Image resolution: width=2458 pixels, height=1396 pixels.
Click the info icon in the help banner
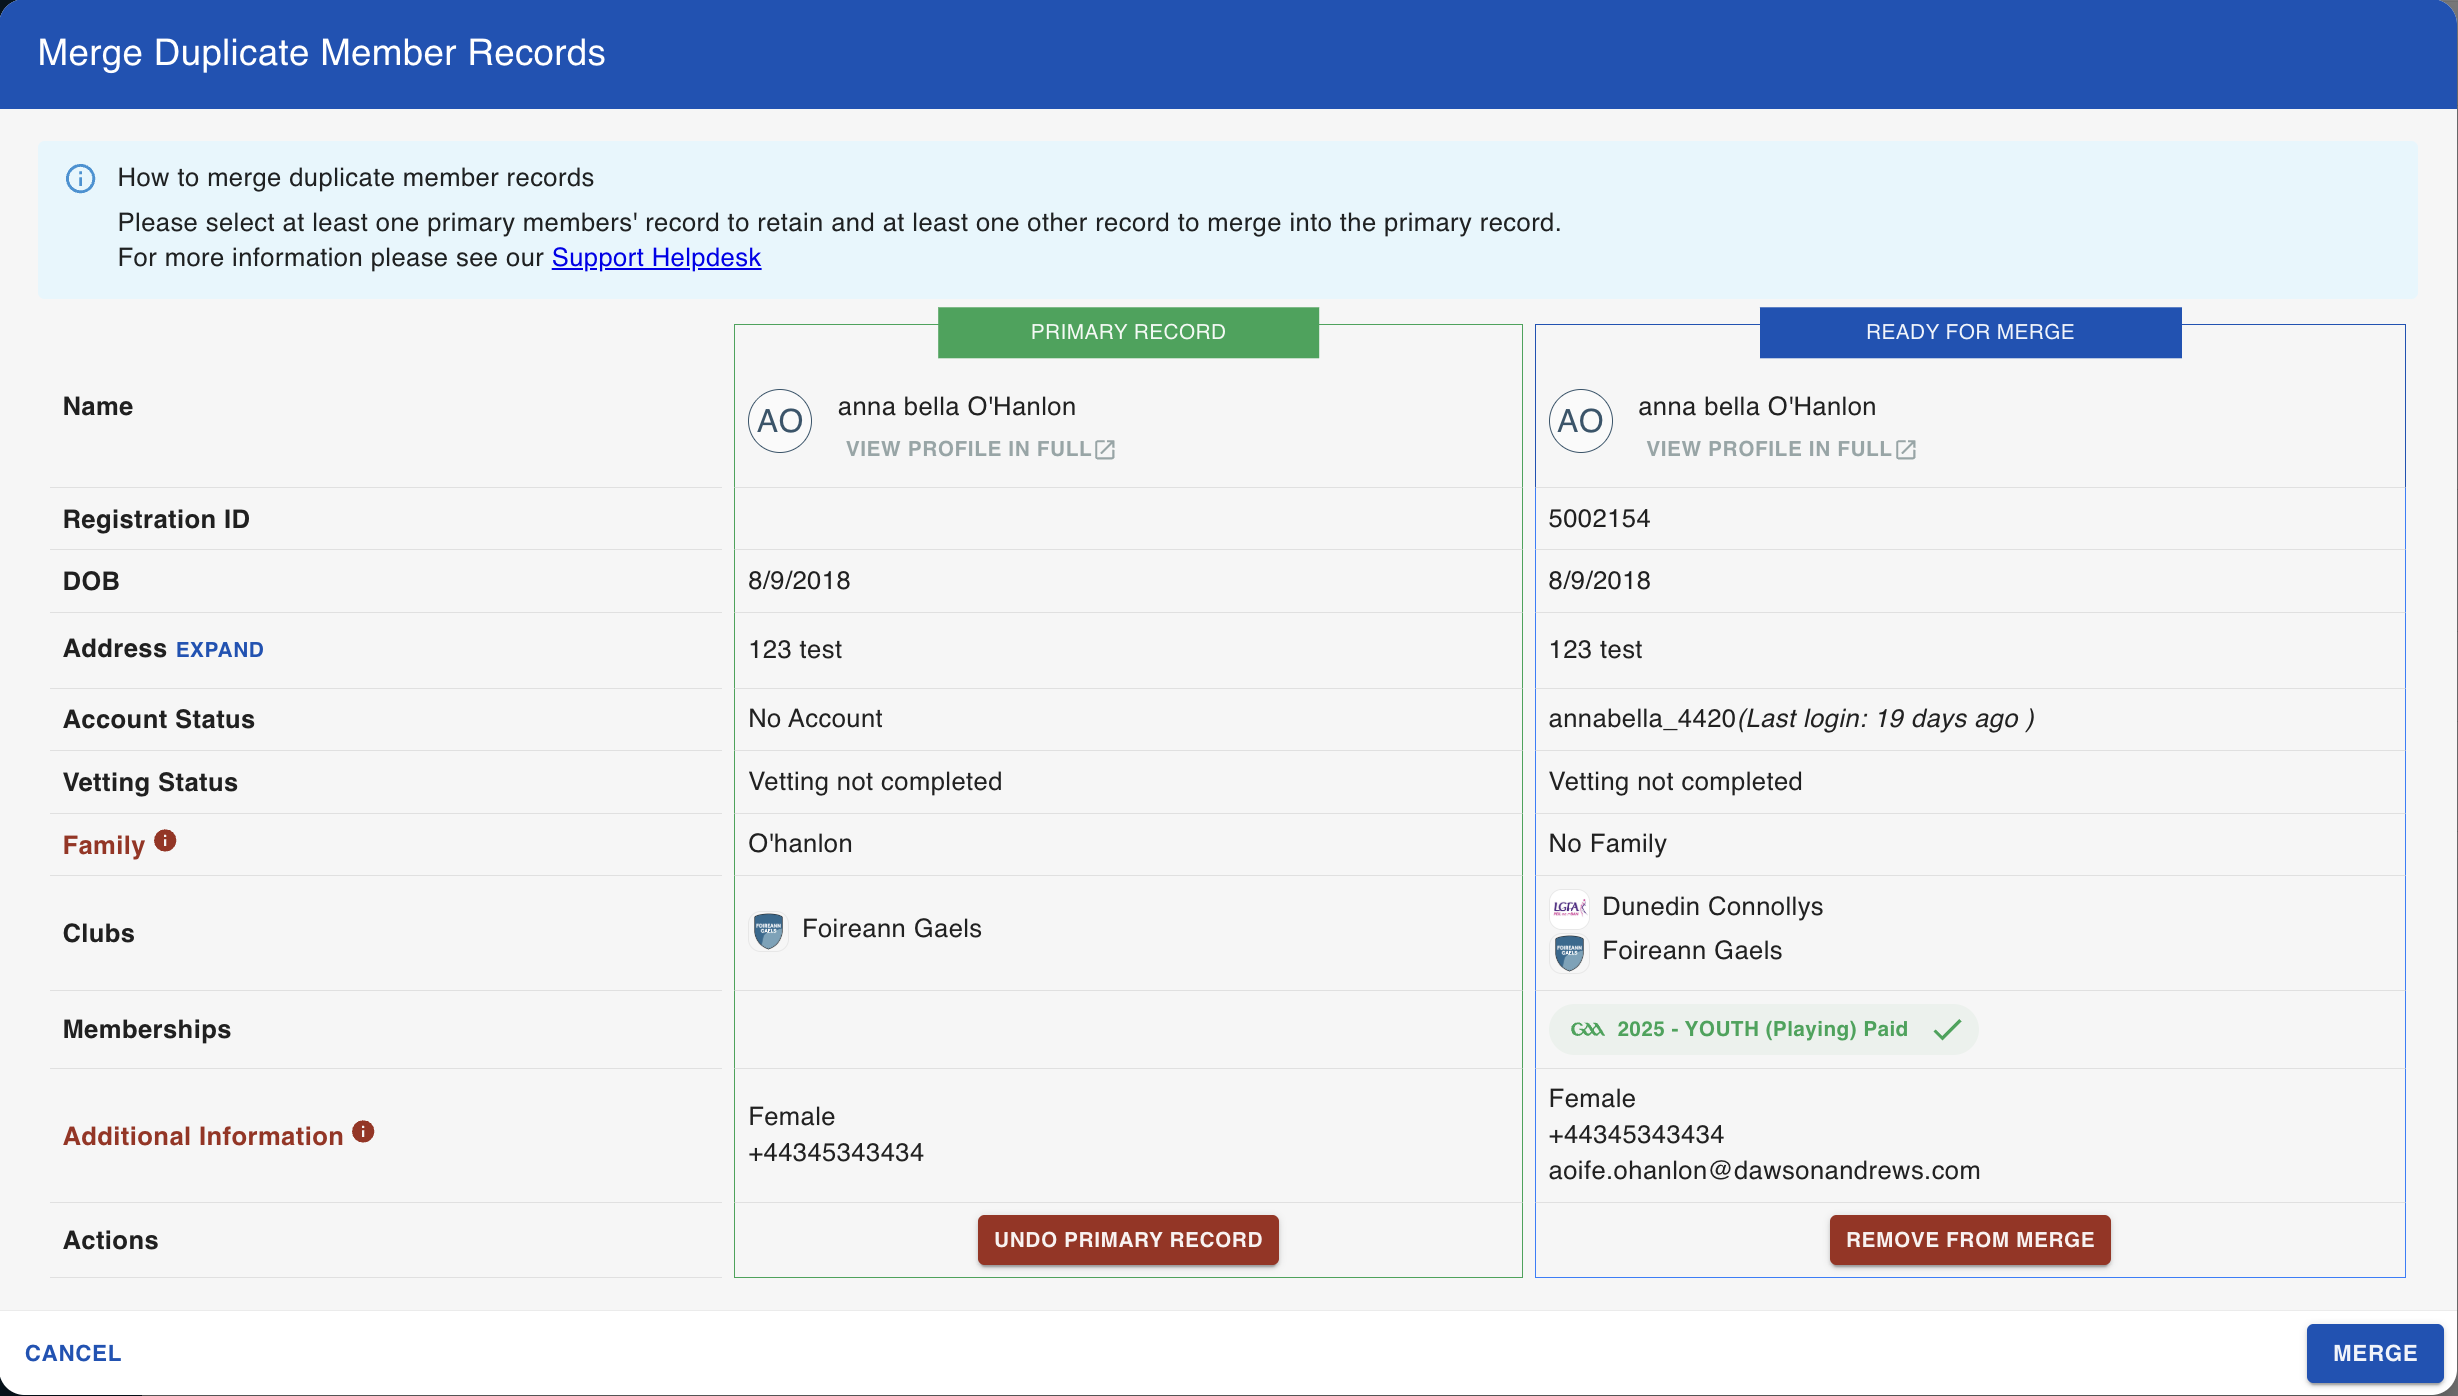pos(80,178)
